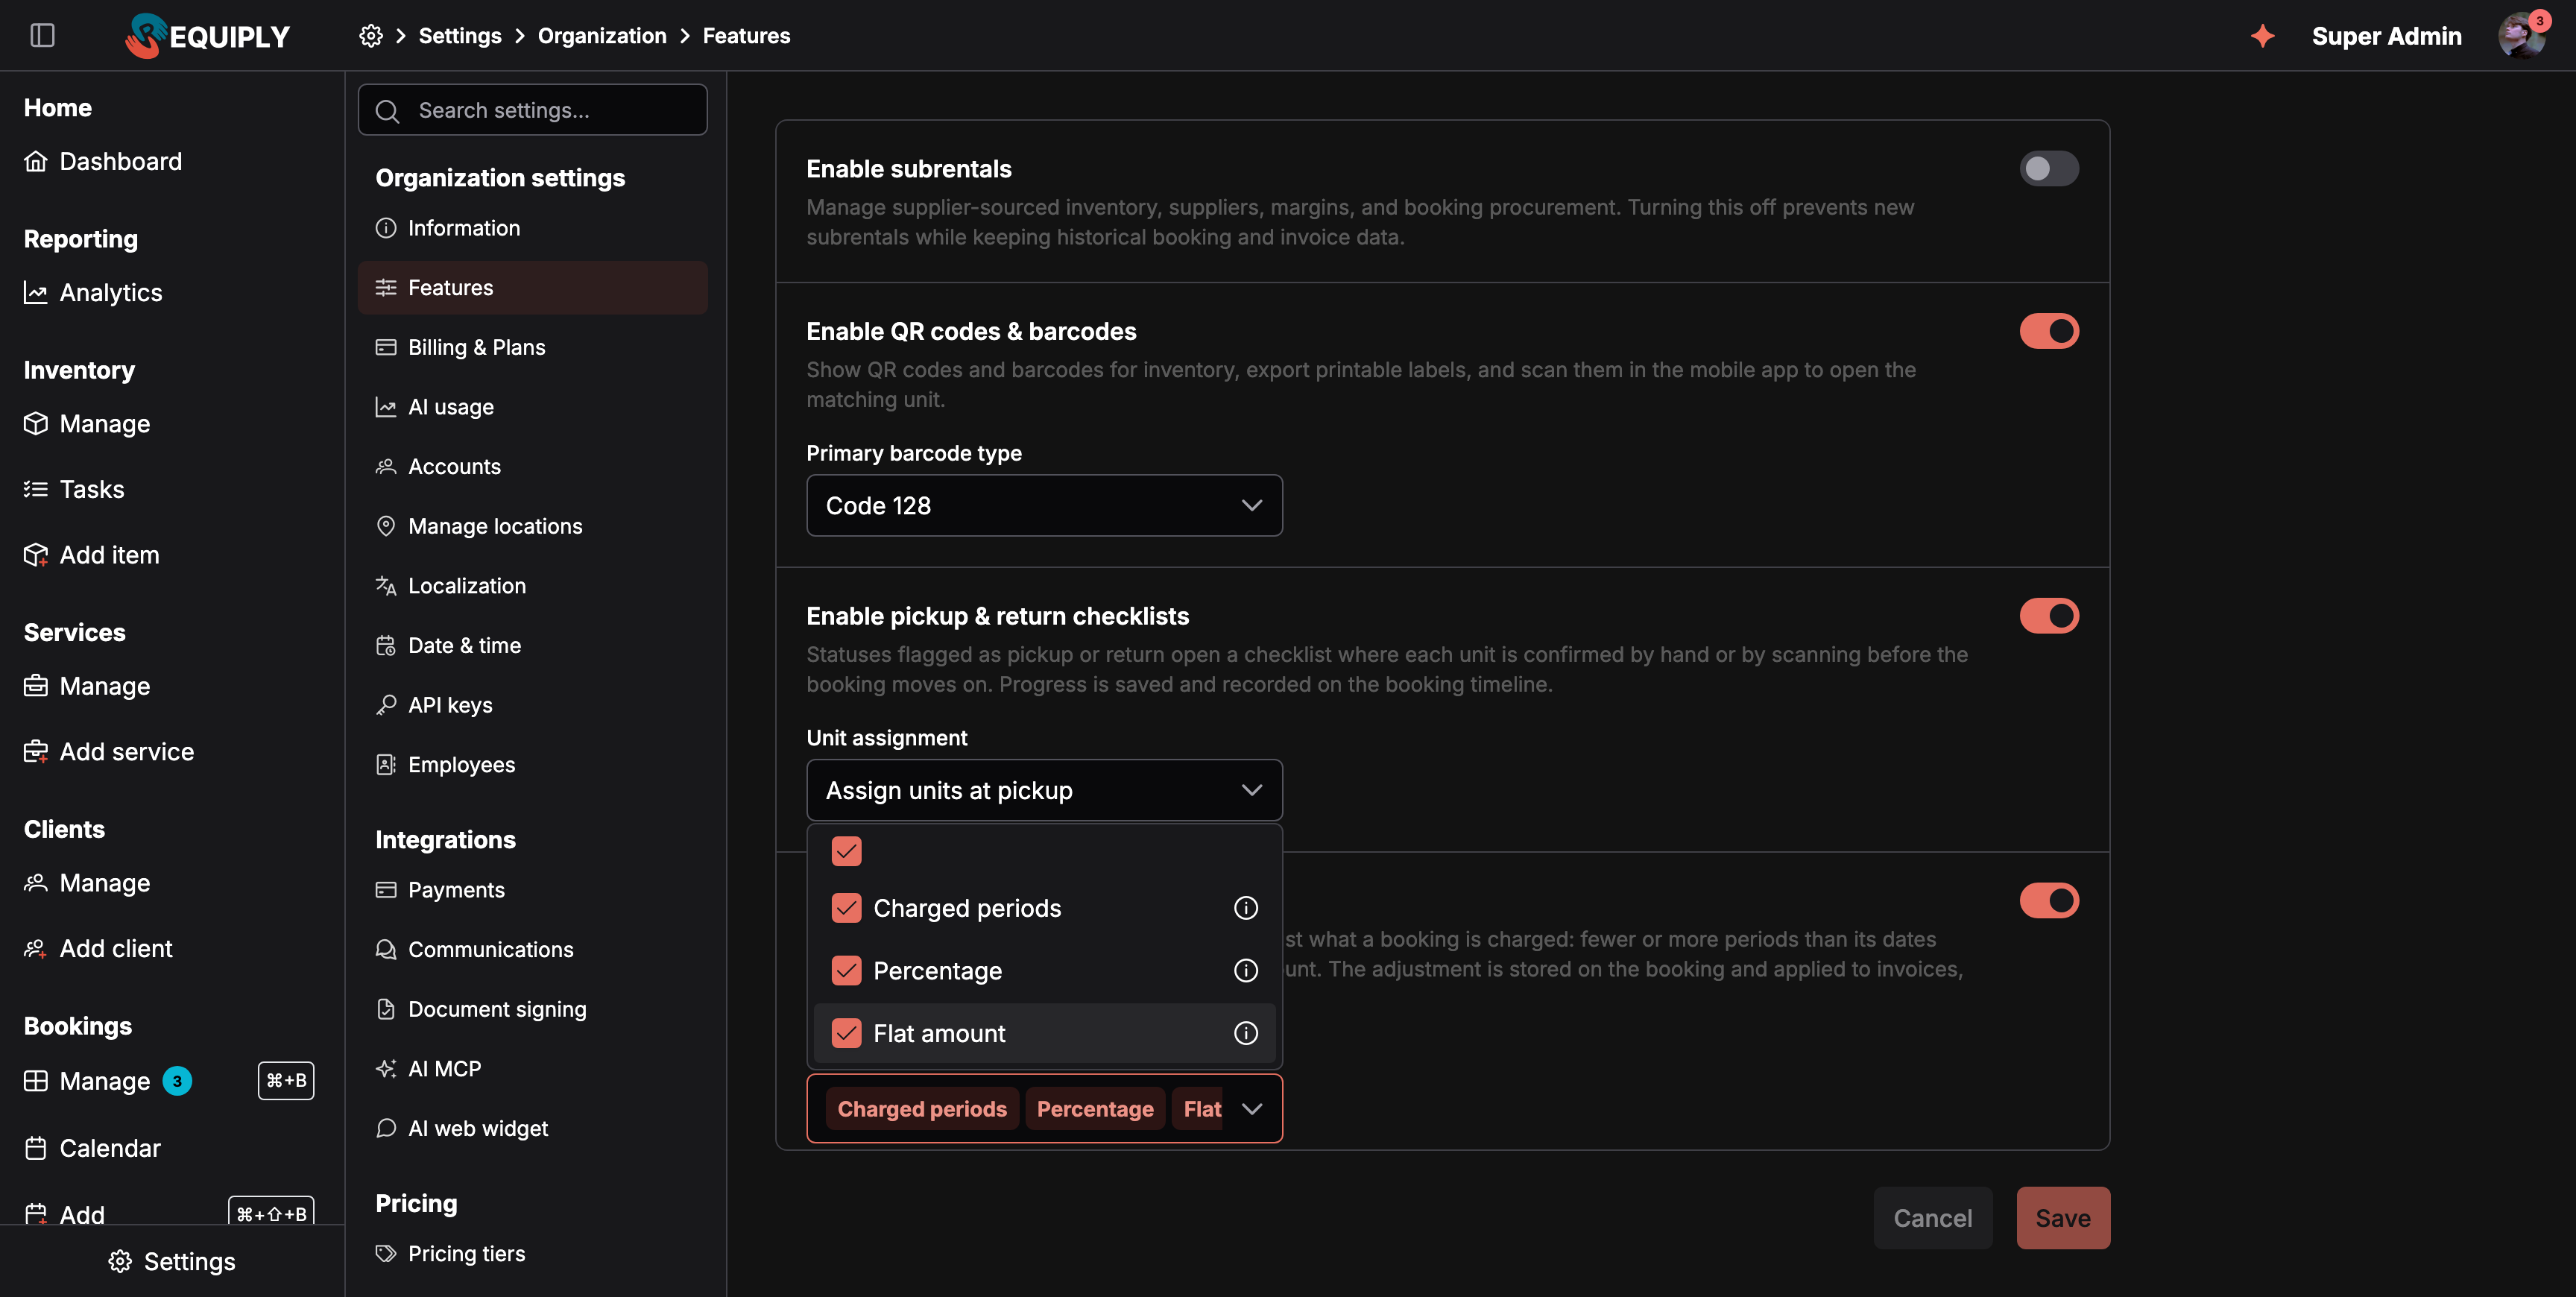Viewport: 2576px width, 1297px height.
Task: Click the gear icon in breadcrumb
Action: 371,36
